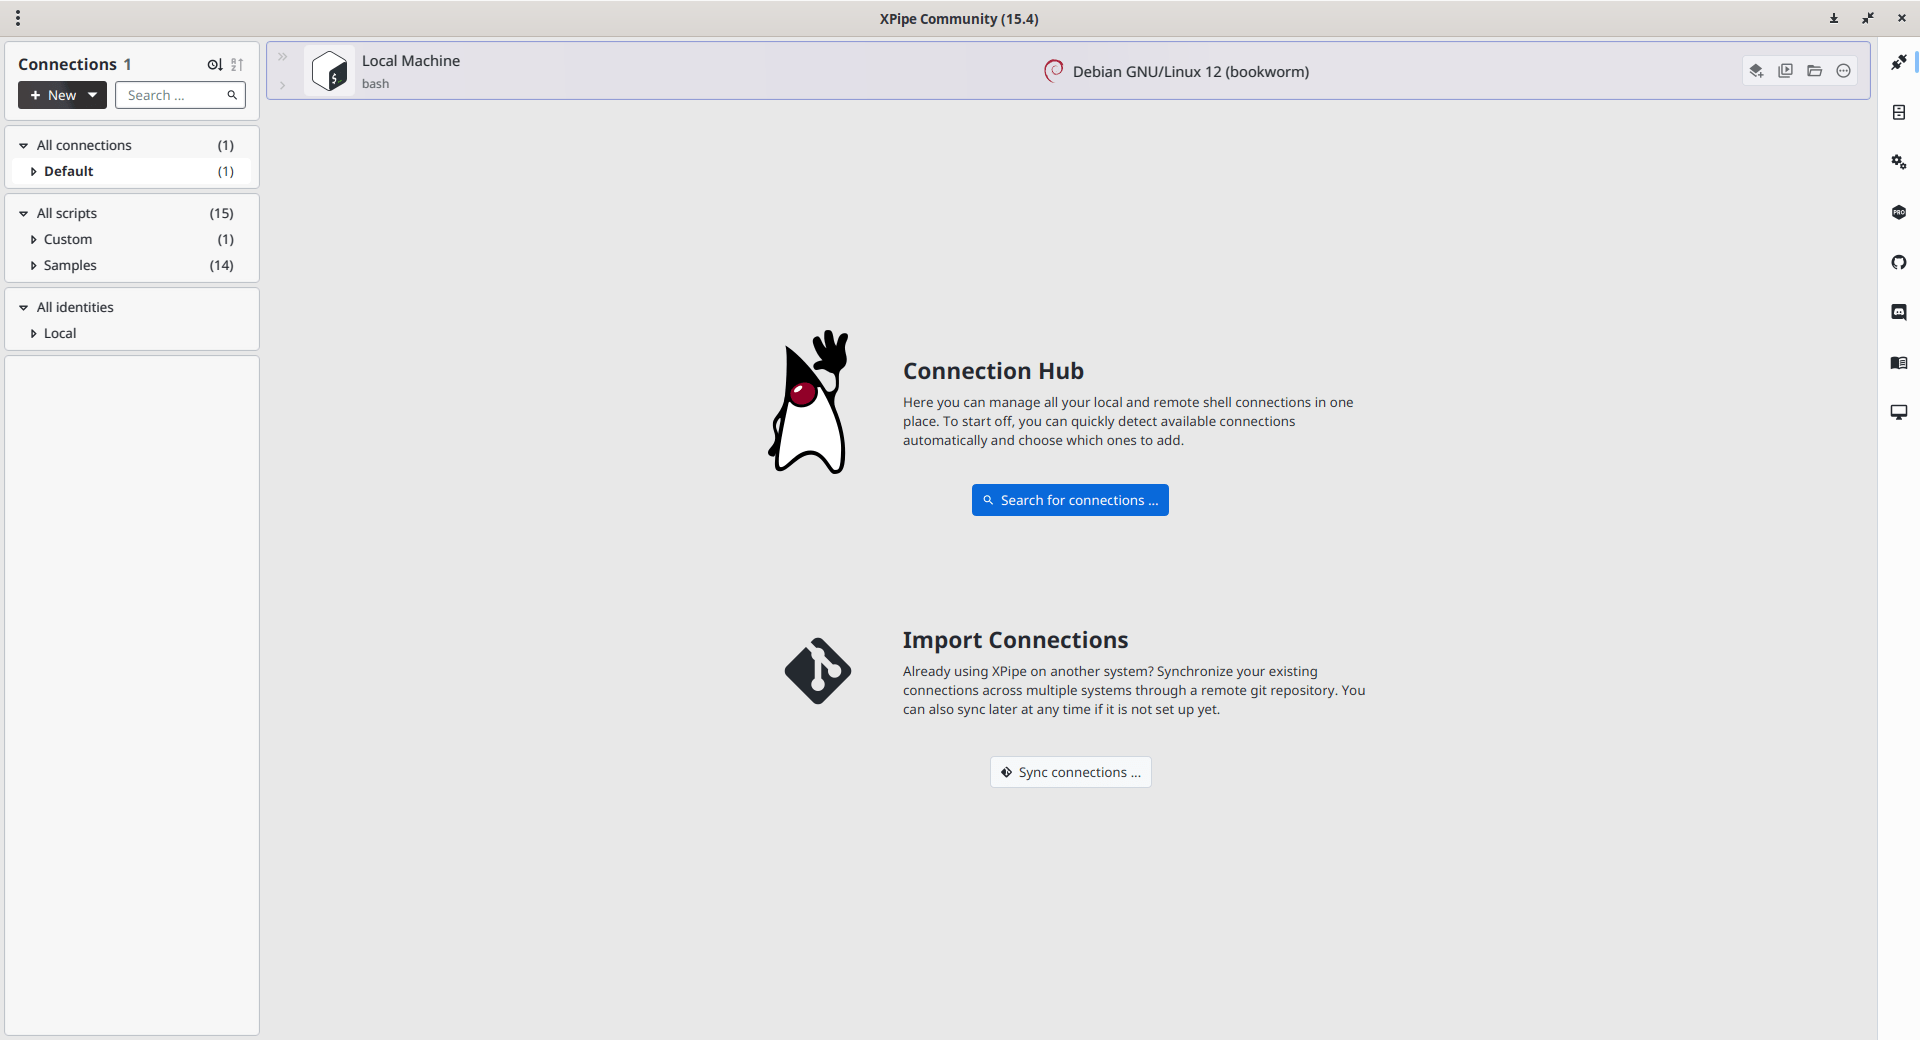Toggle alphabetical sort order
This screenshot has width=1920, height=1040.
point(237,64)
